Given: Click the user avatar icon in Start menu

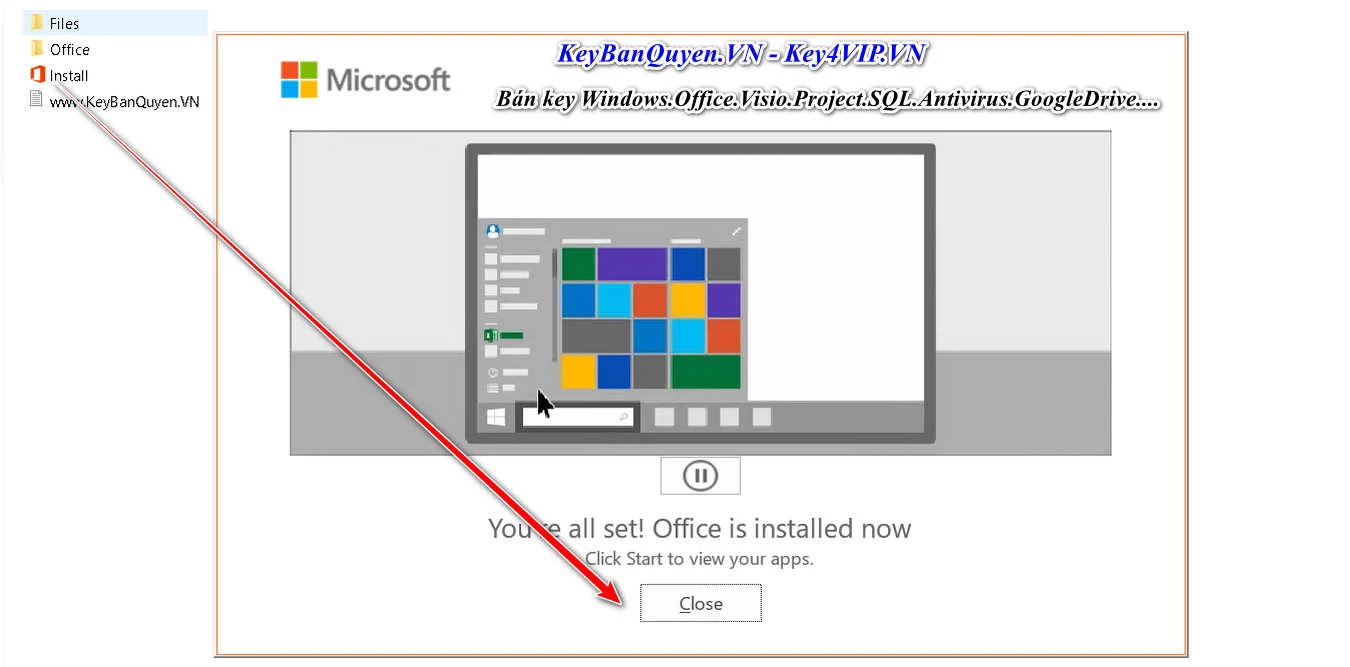Looking at the screenshot, I should click(492, 230).
